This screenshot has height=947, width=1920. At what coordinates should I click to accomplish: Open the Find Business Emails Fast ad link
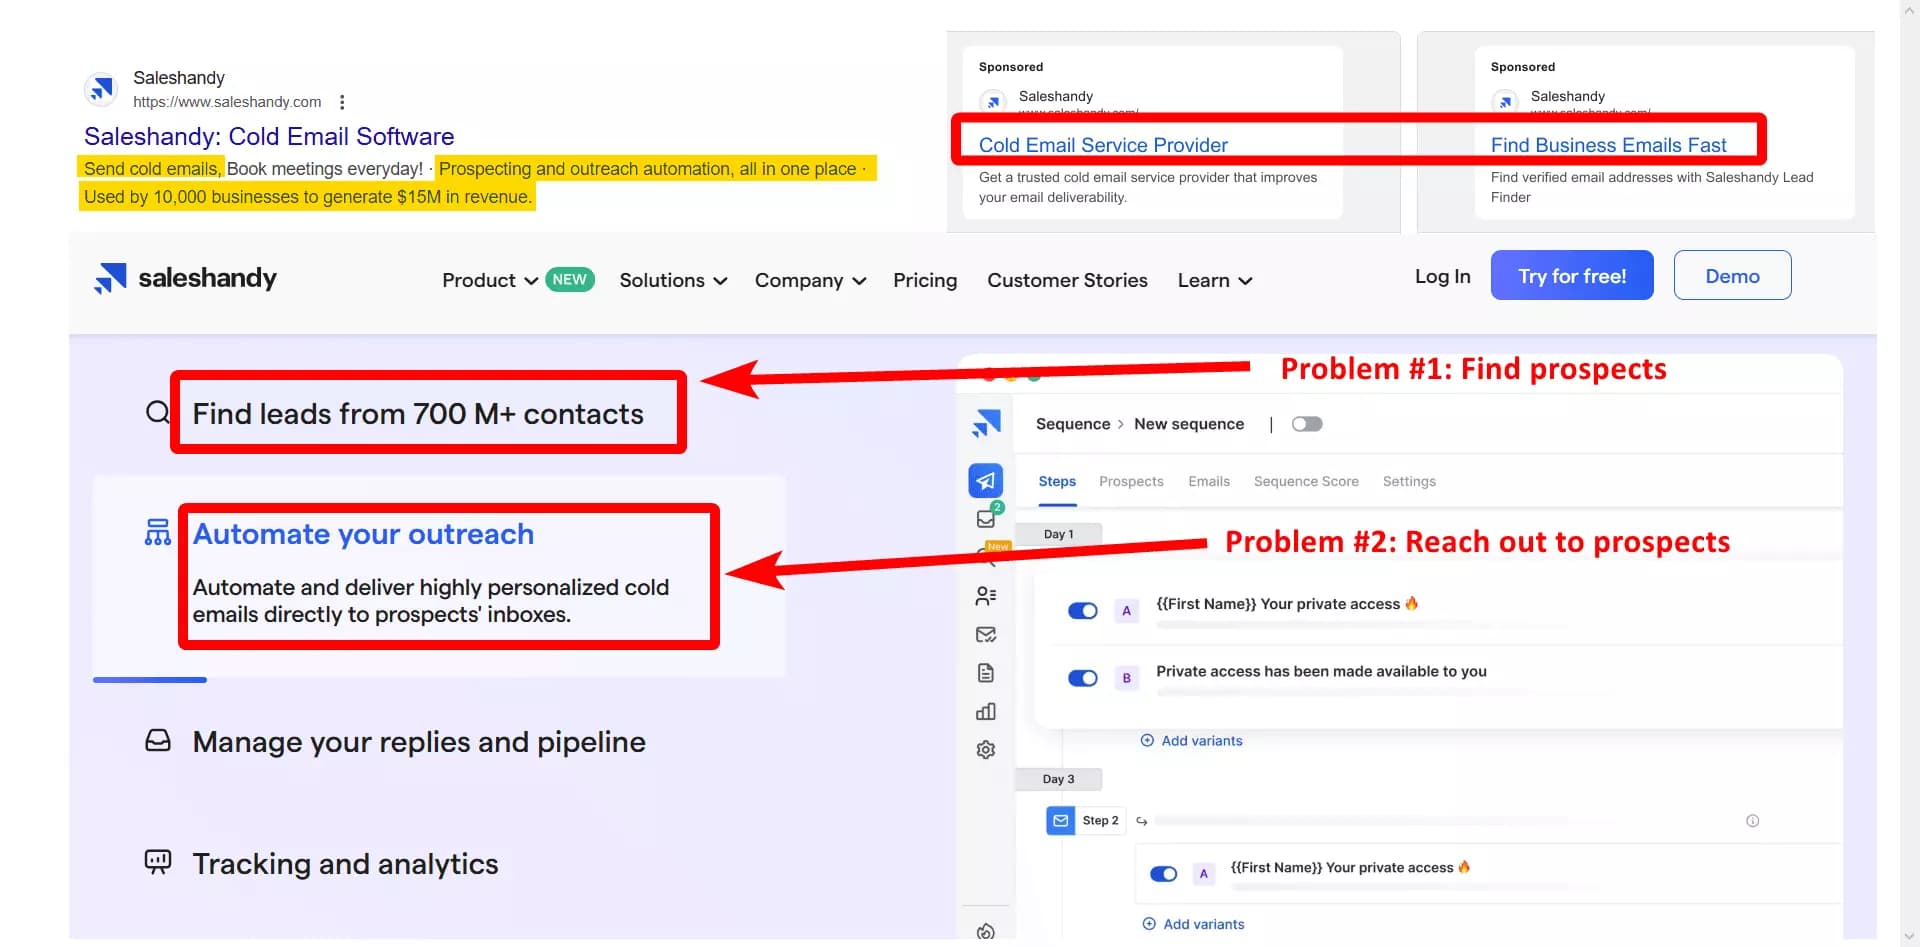1608,145
